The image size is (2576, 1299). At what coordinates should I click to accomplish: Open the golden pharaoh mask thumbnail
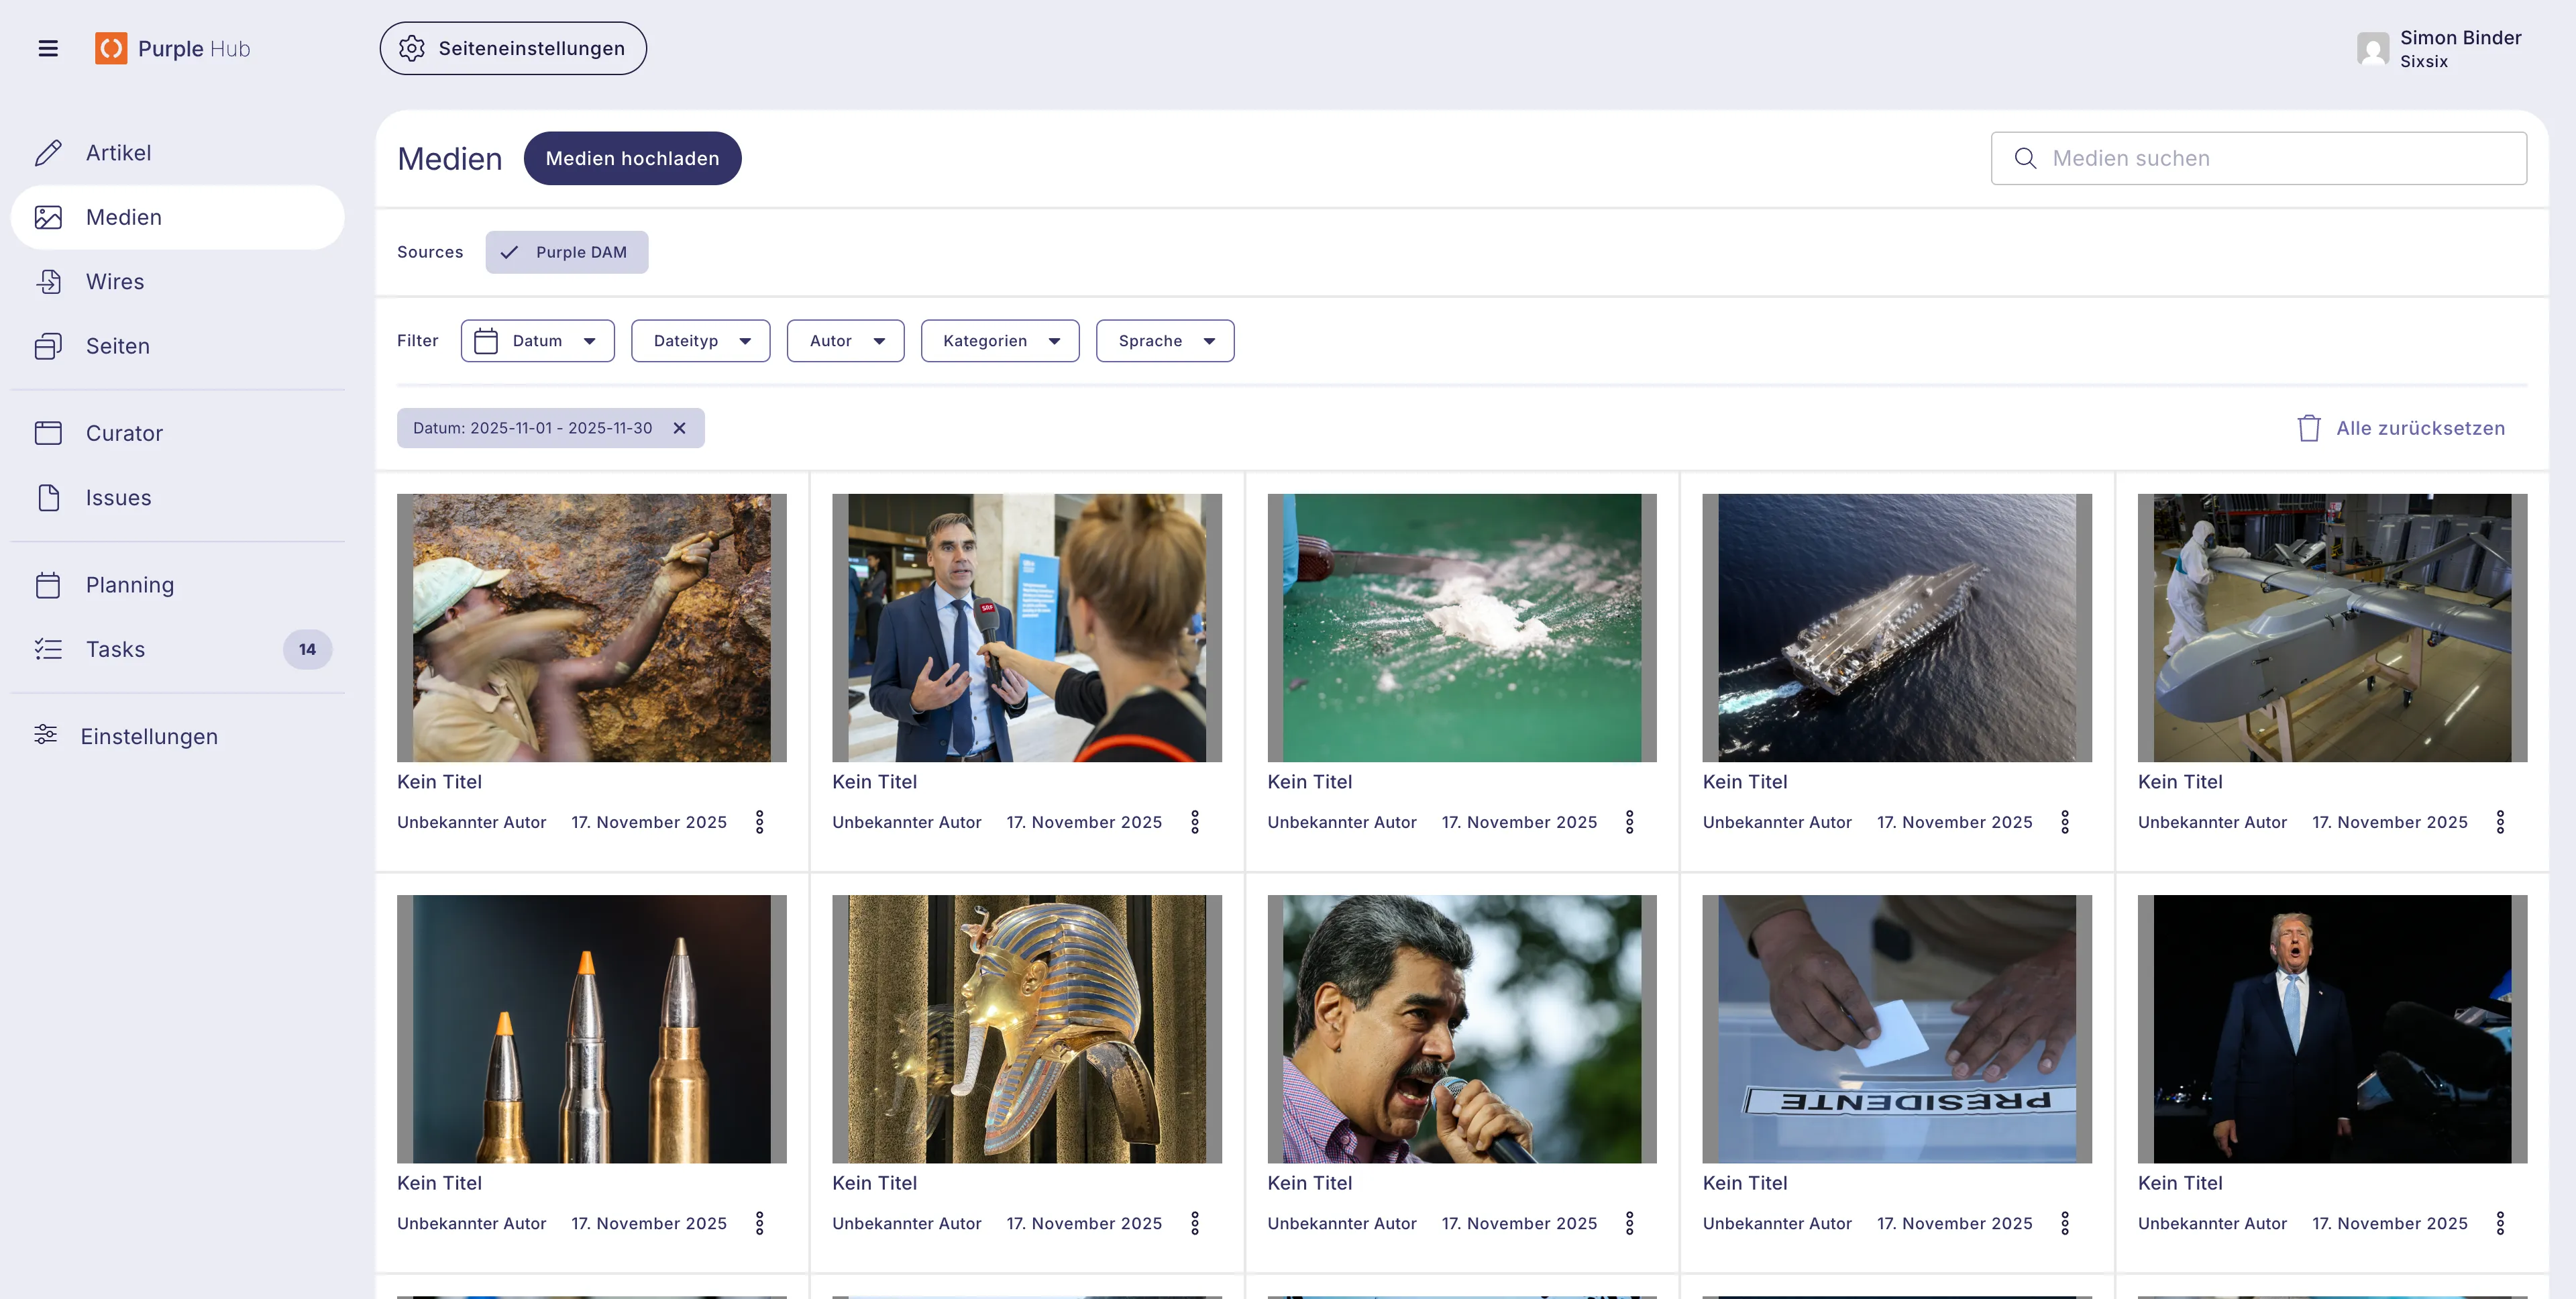click(x=1027, y=1029)
